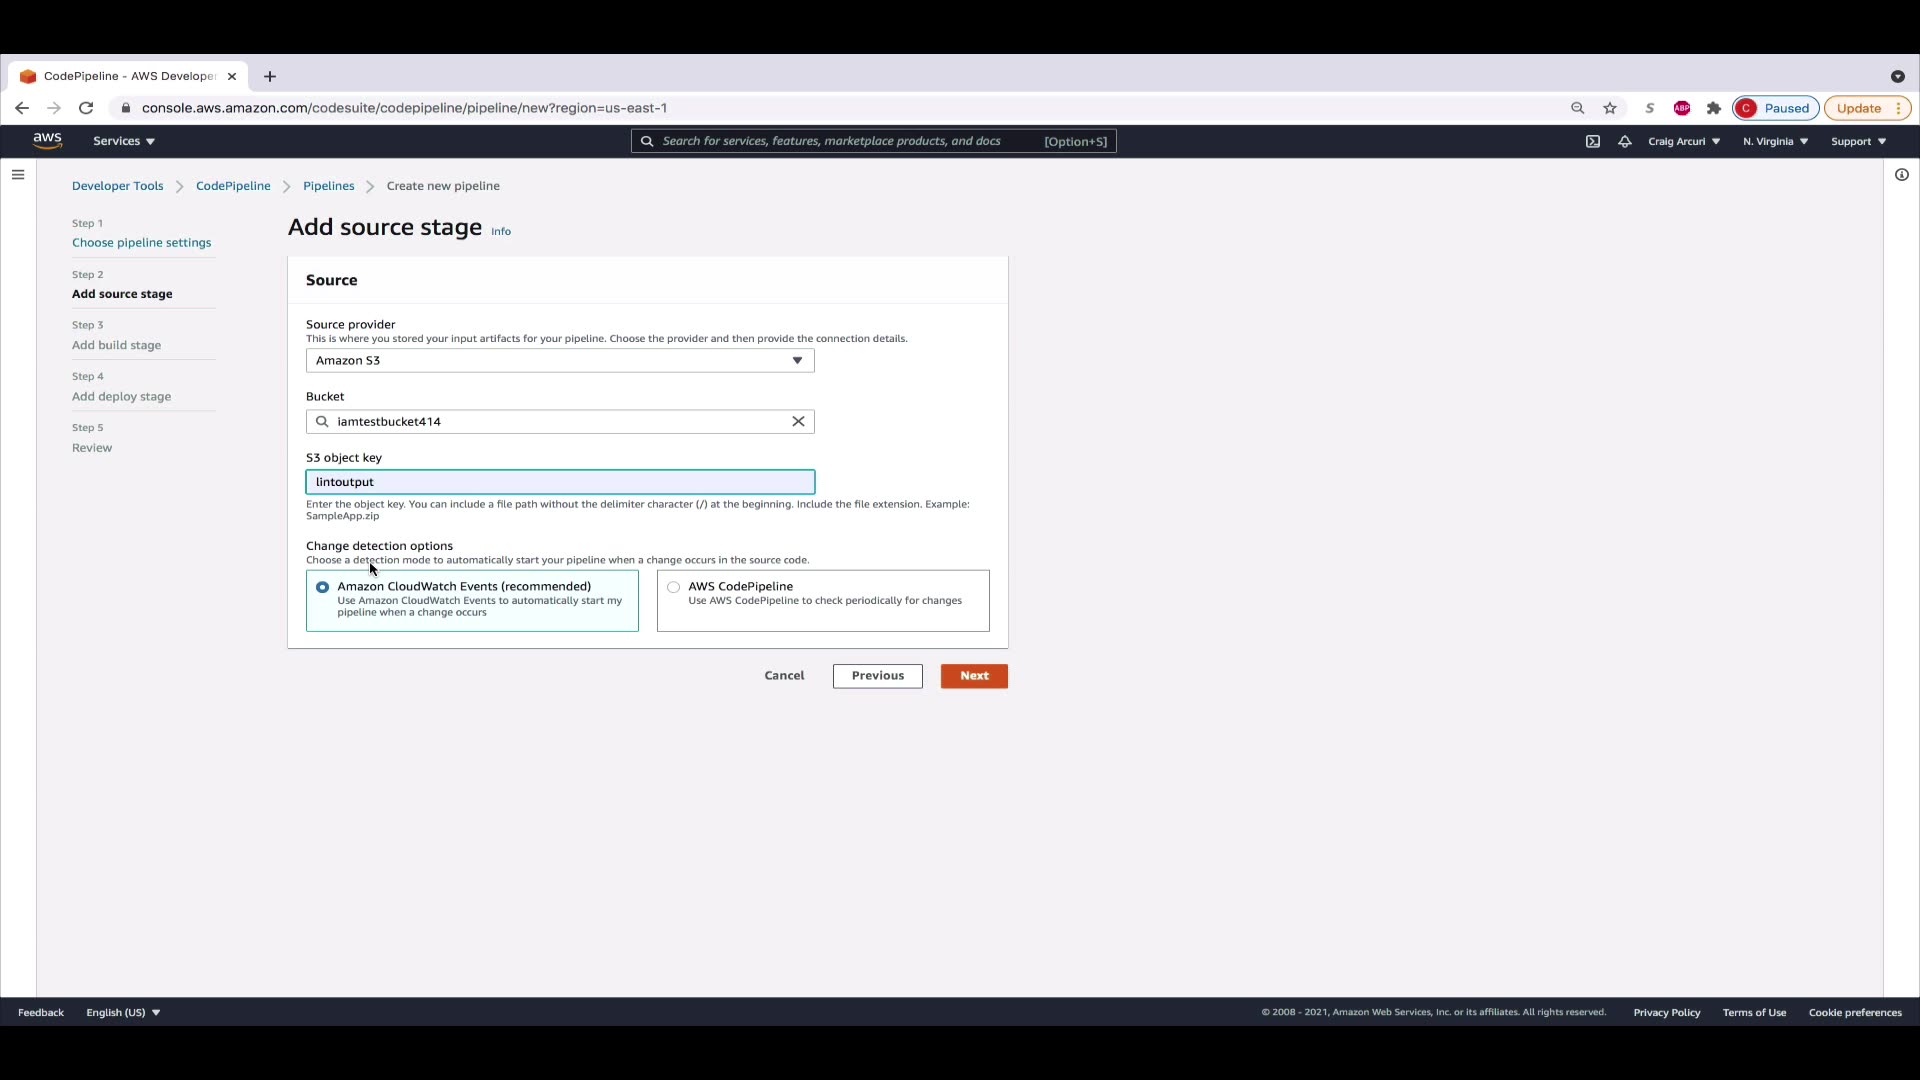This screenshot has height=1080, width=1920.
Task: Click the AWS logo home icon
Action: point(47,141)
